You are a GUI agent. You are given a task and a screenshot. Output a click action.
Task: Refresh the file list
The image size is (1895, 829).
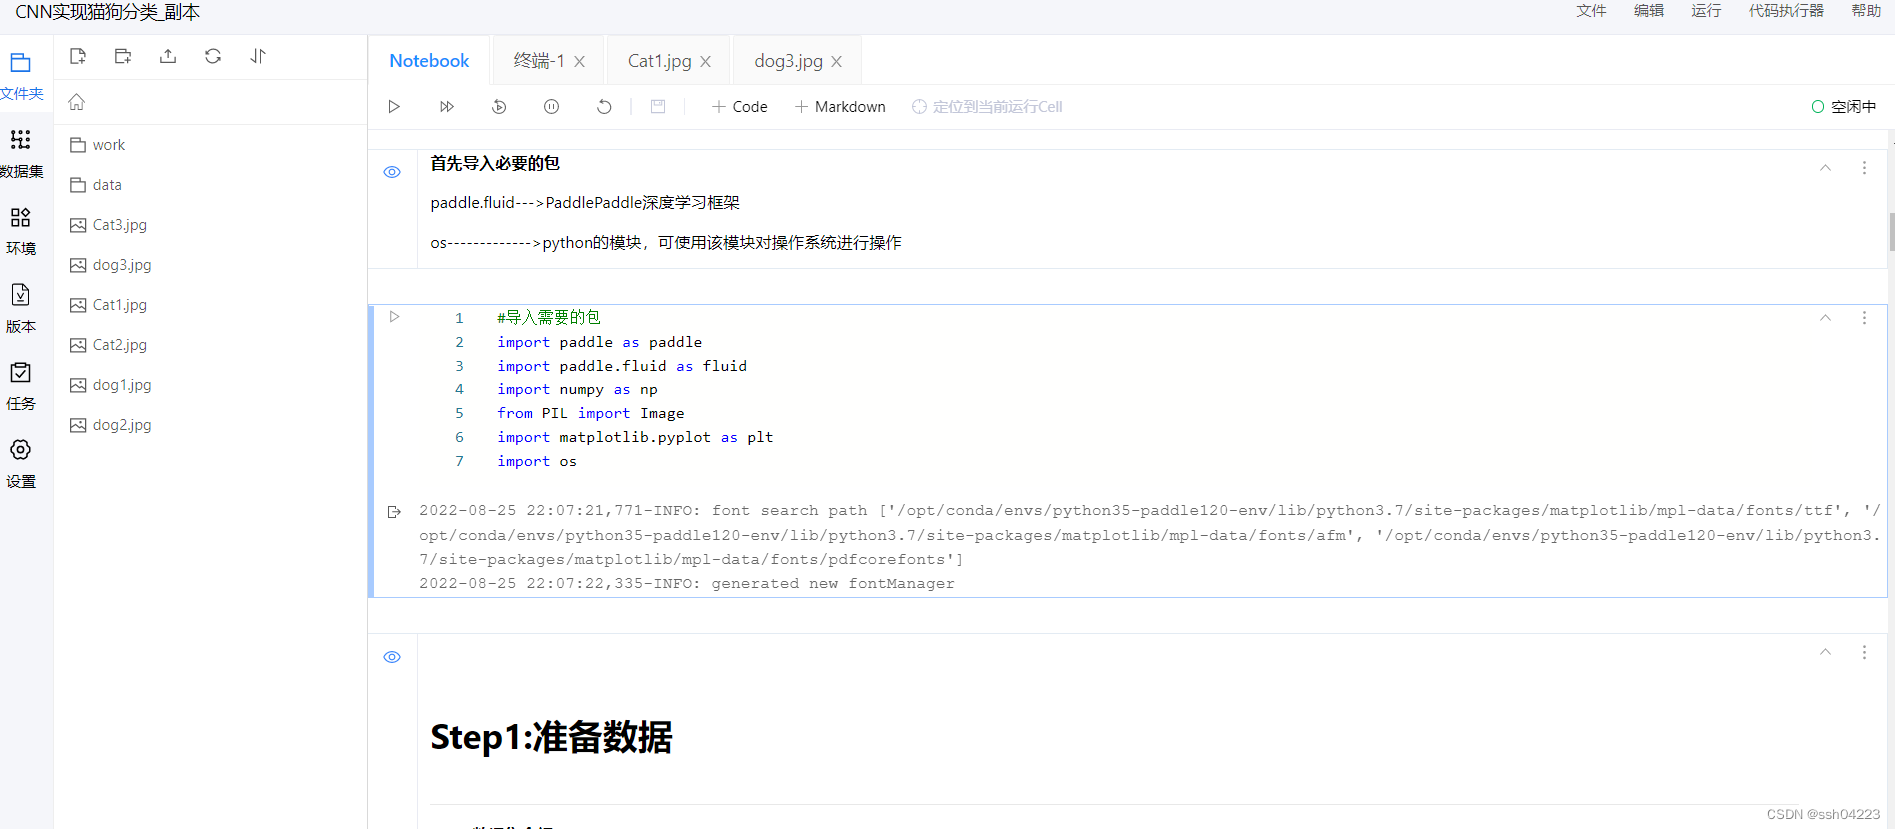213,57
